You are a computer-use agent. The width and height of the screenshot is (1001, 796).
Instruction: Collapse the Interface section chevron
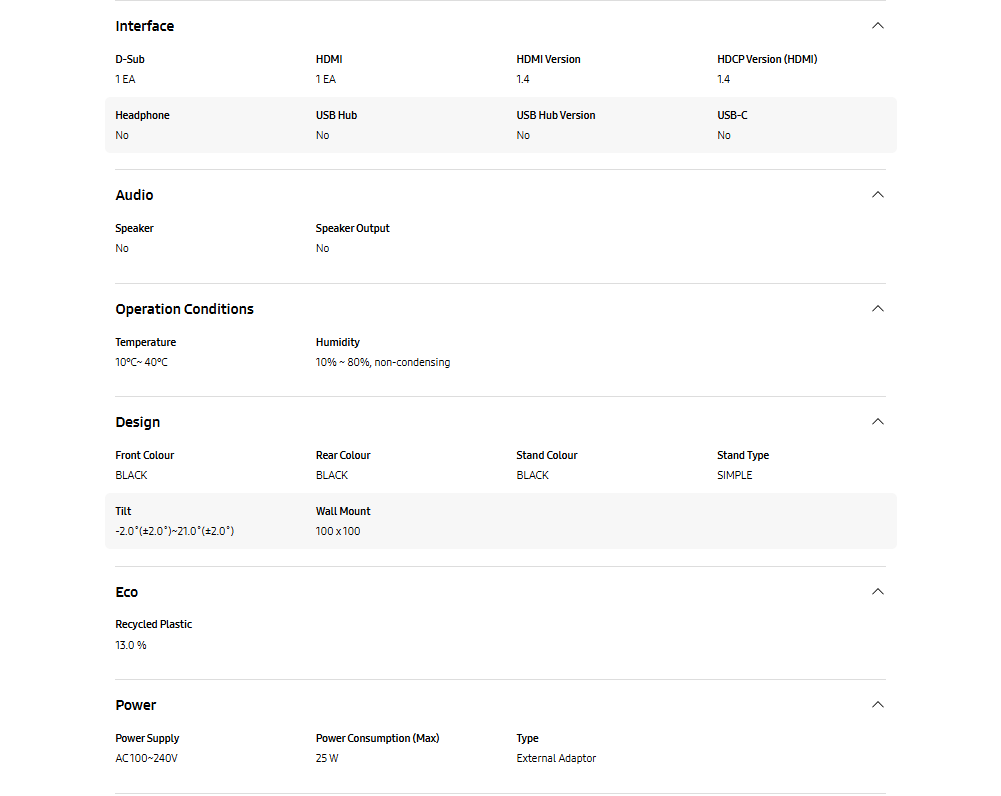pos(877,26)
